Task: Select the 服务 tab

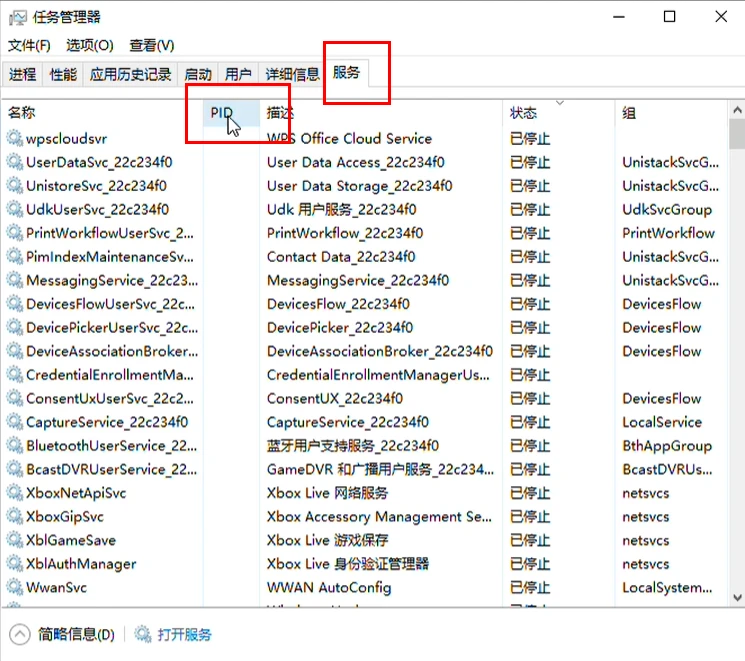Action: [346, 73]
